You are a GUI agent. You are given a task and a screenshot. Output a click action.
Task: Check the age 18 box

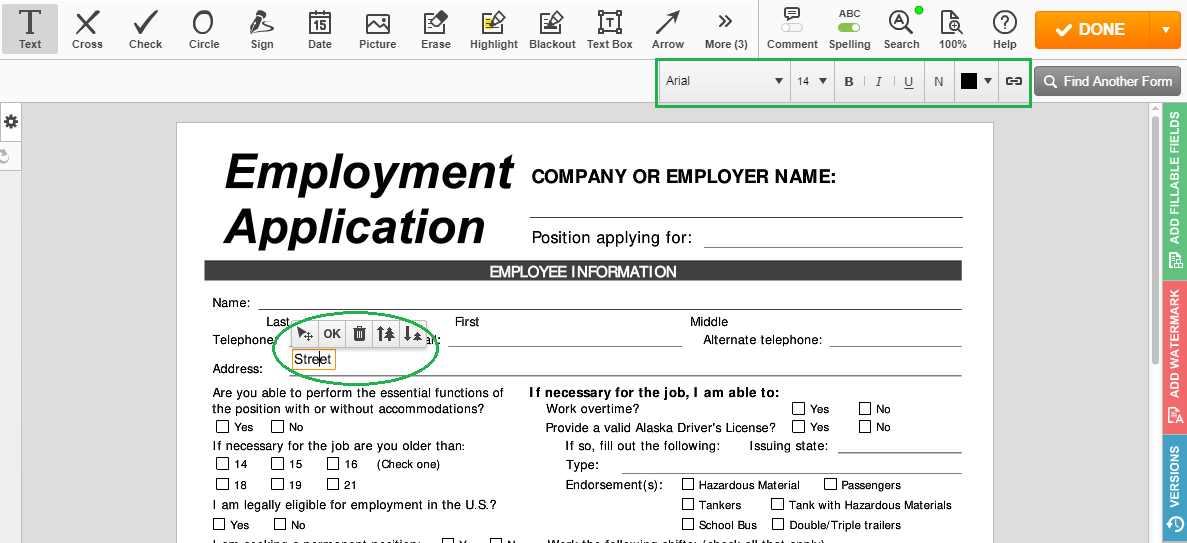point(222,484)
